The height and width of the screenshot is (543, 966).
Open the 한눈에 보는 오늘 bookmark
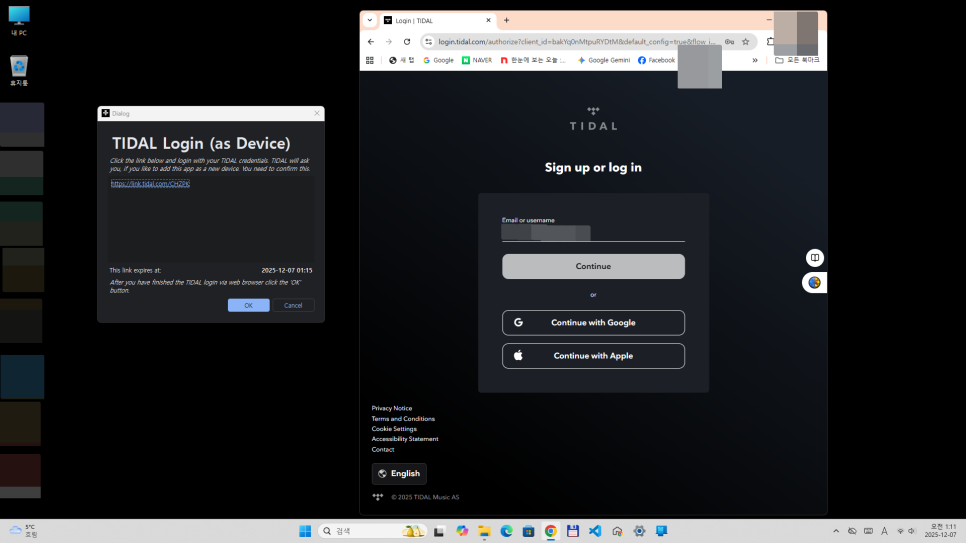(533, 60)
